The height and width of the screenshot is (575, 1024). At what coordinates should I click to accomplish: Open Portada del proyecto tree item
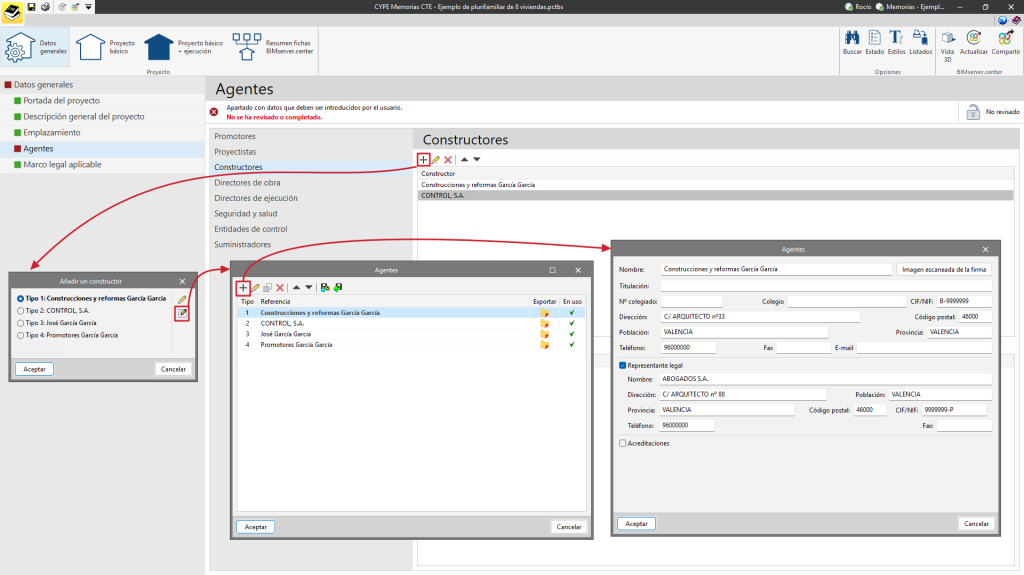[x=61, y=101]
